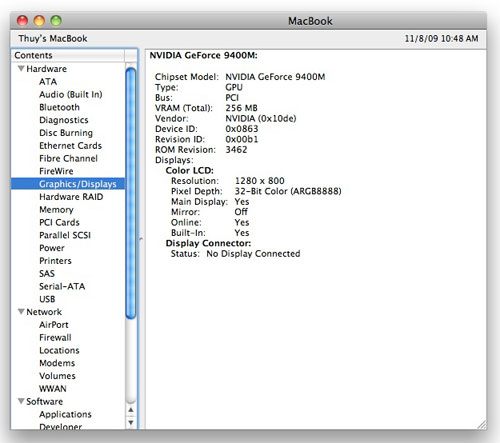
Task: Select Audio (Built In) item
Action: (70, 94)
